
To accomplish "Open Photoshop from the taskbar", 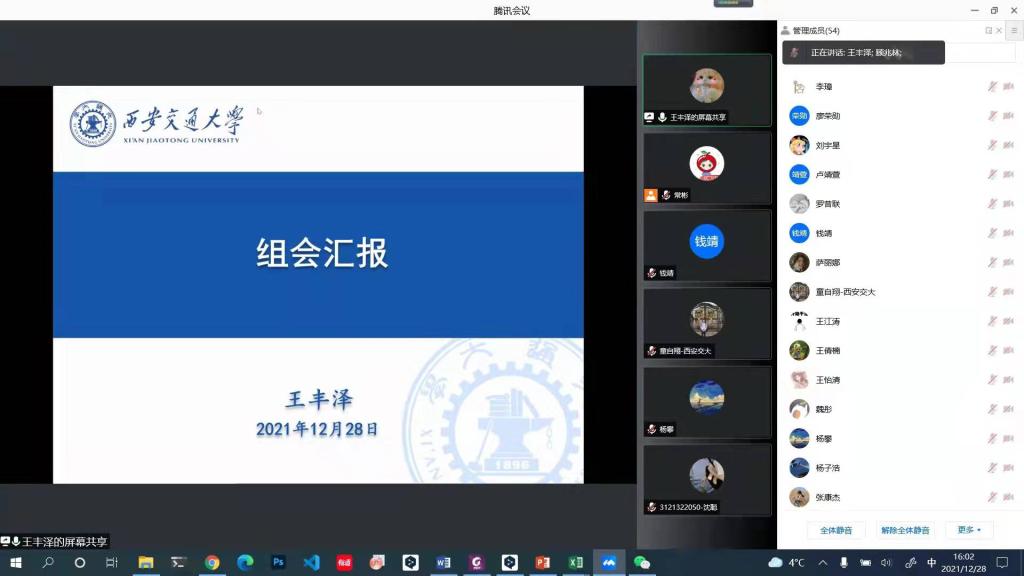I will [278, 563].
